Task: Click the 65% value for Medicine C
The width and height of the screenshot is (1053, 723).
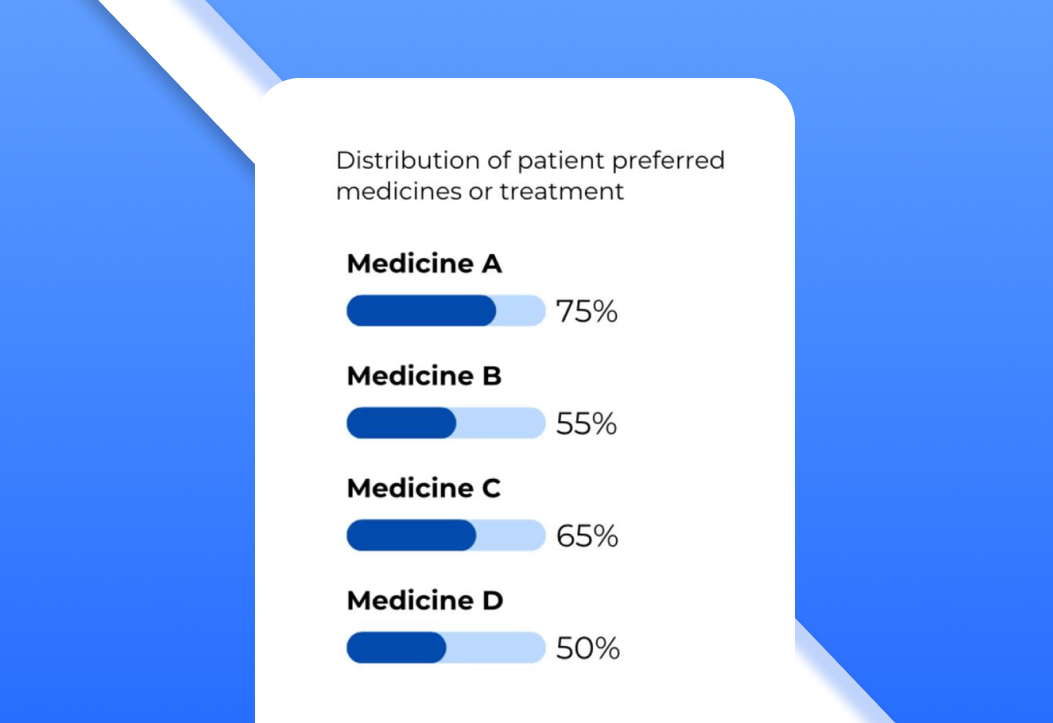Action: click(x=588, y=536)
